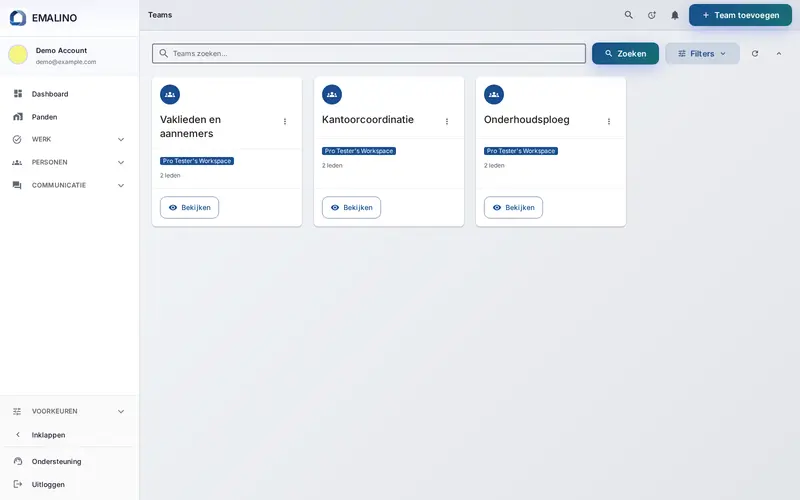Refresh the teams list
This screenshot has height=500, width=800.
(755, 54)
